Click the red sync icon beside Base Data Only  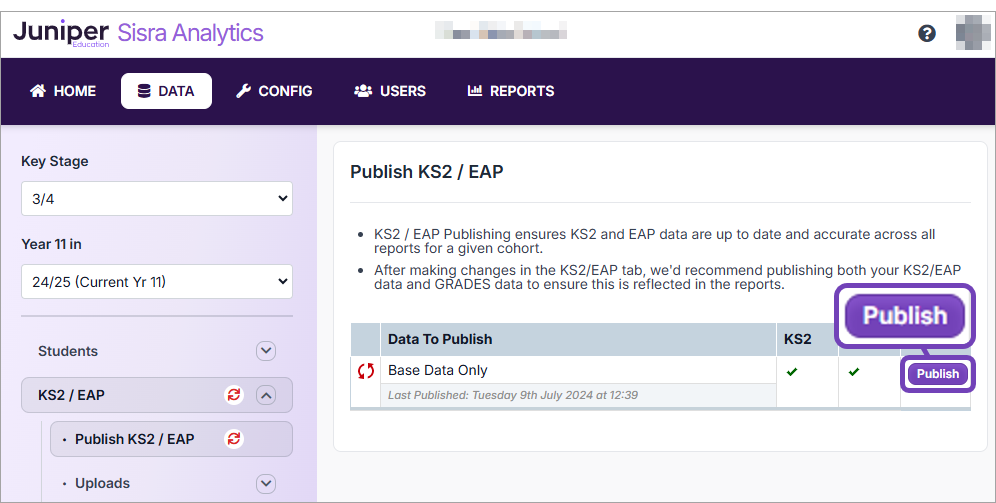click(x=366, y=371)
